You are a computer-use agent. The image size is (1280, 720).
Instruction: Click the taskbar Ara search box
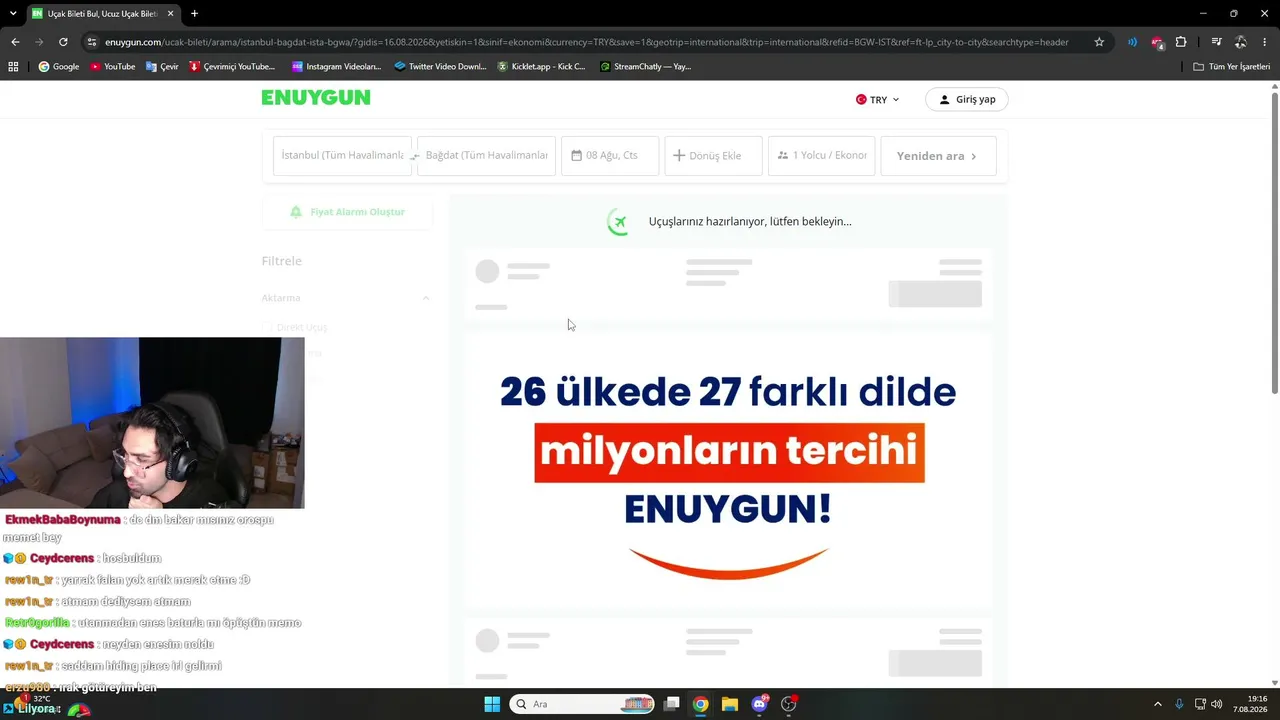pos(582,704)
